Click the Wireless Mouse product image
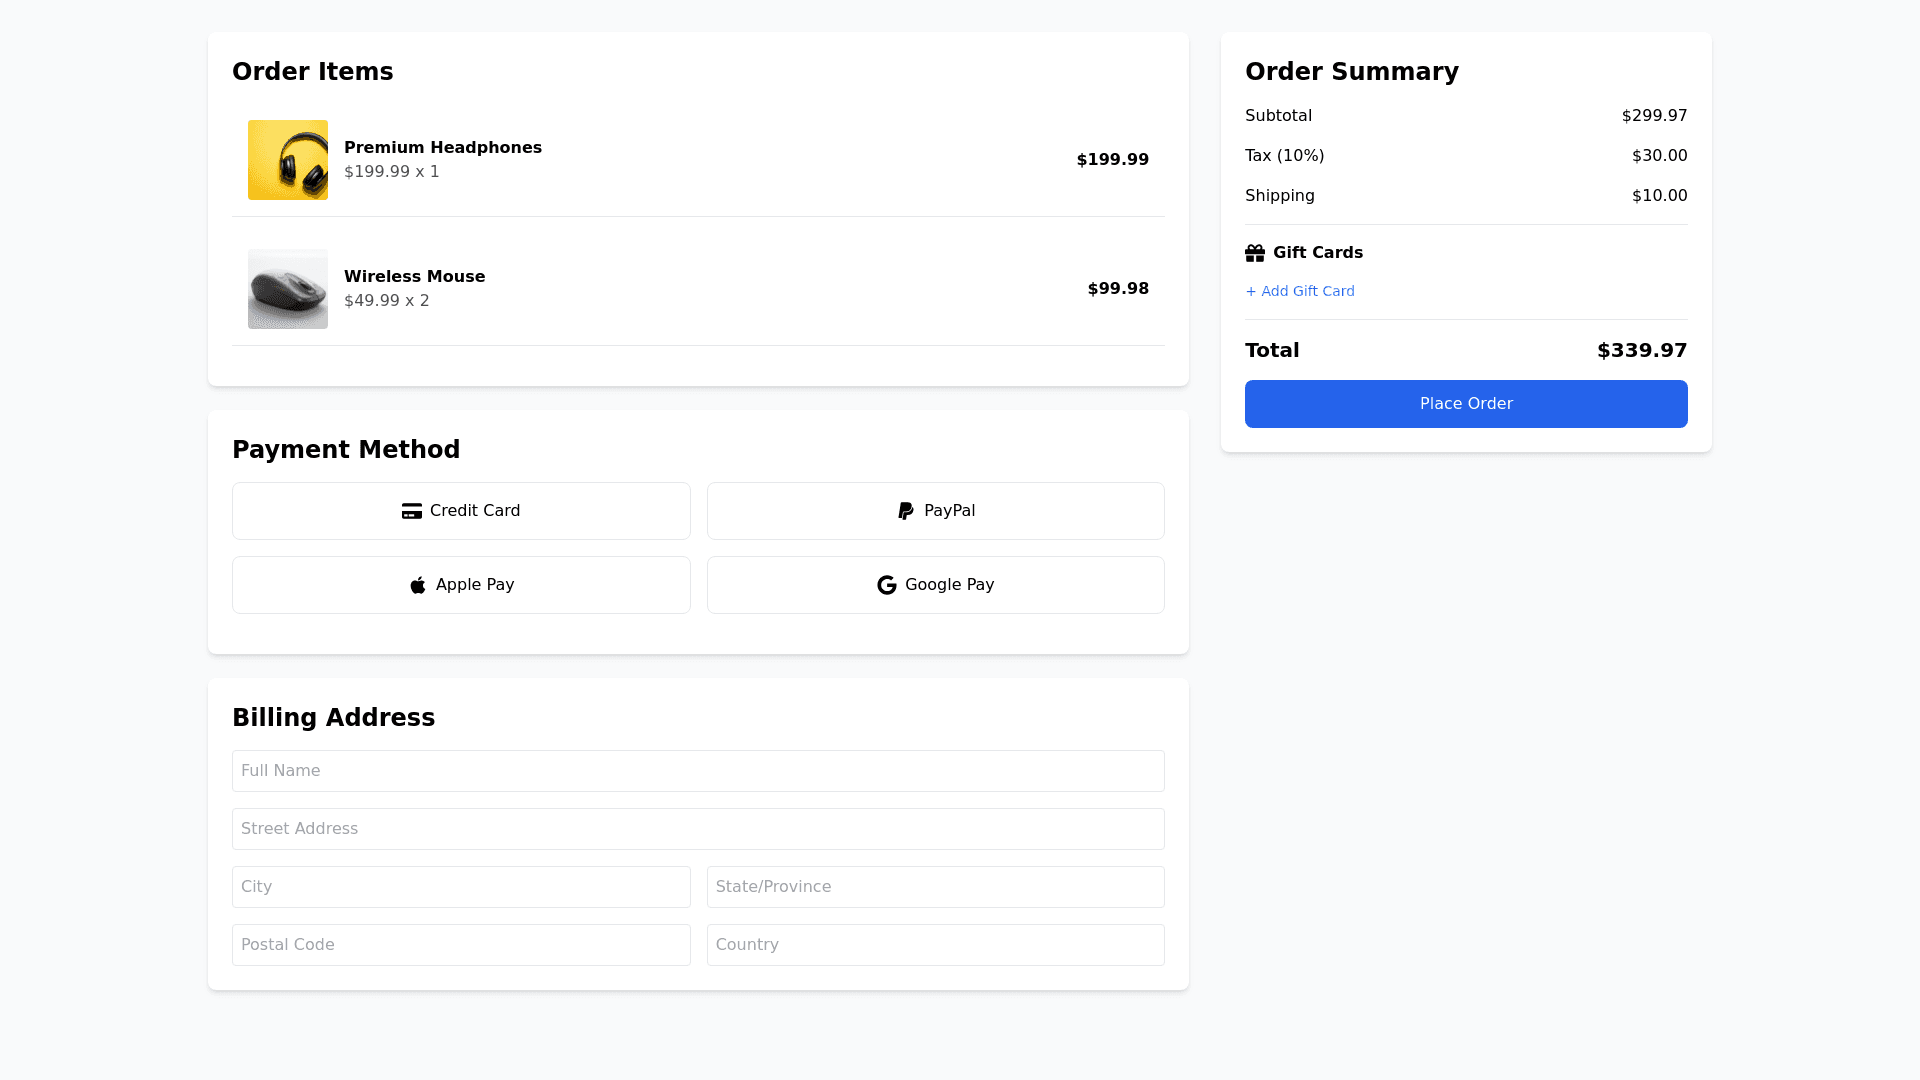The width and height of the screenshot is (1920, 1080). 288,289
